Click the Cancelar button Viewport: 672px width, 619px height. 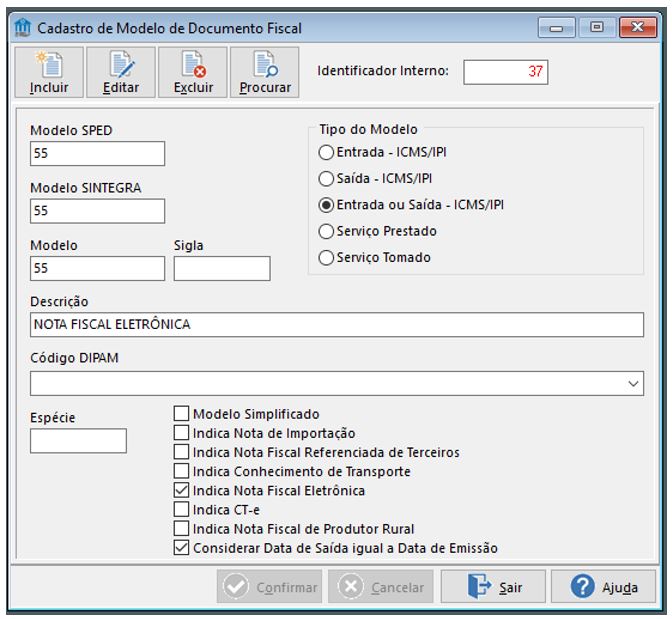pyautogui.click(x=381, y=586)
